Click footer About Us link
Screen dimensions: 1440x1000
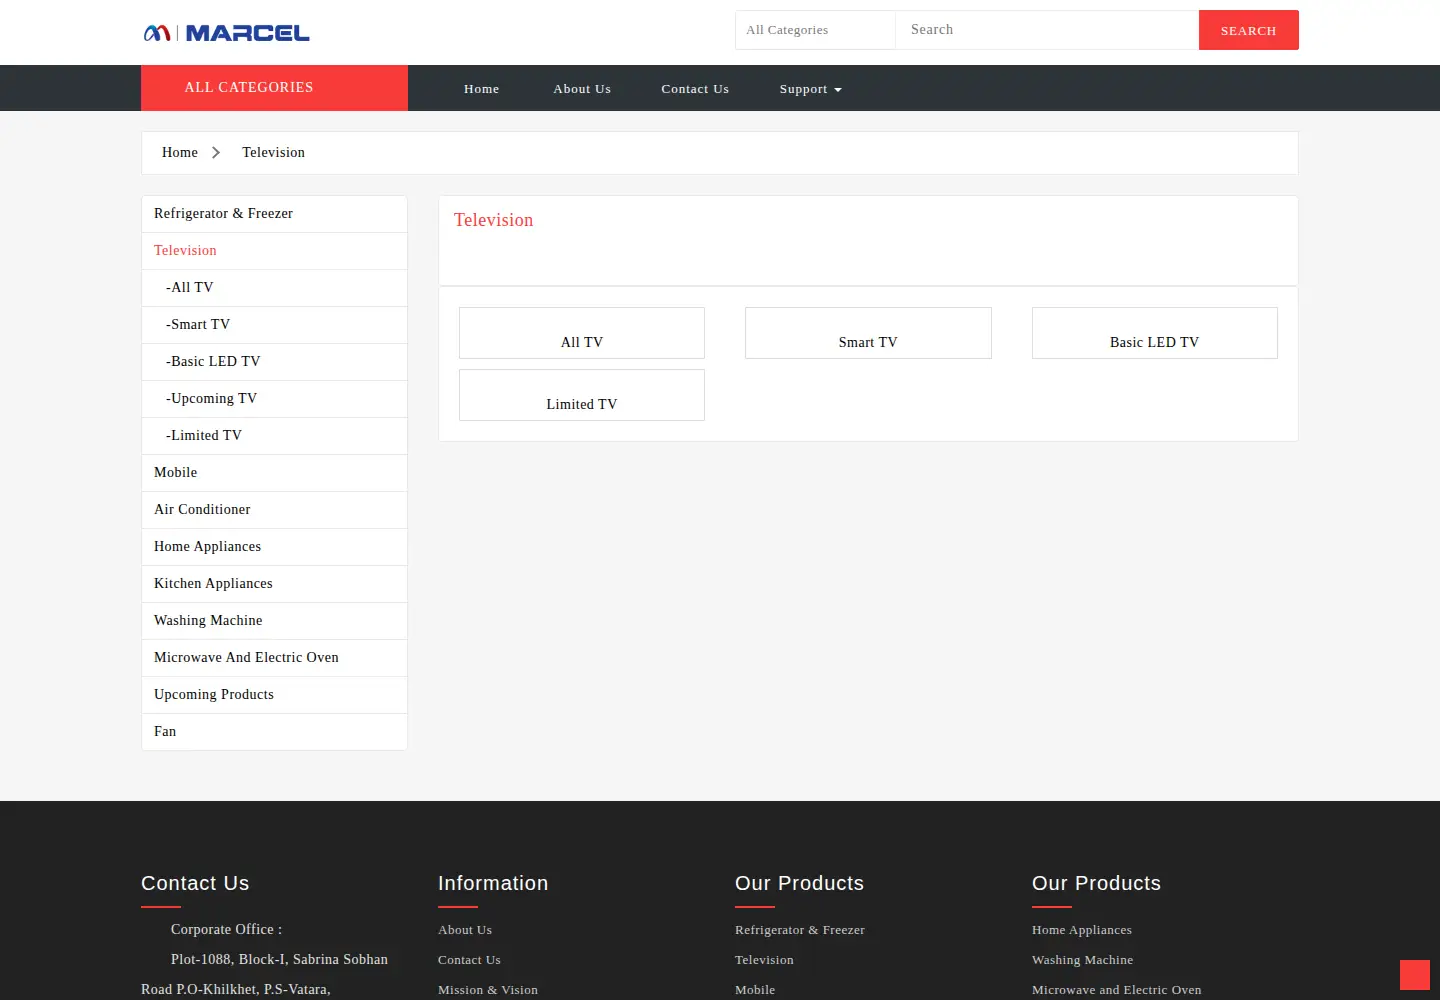[465, 930]
